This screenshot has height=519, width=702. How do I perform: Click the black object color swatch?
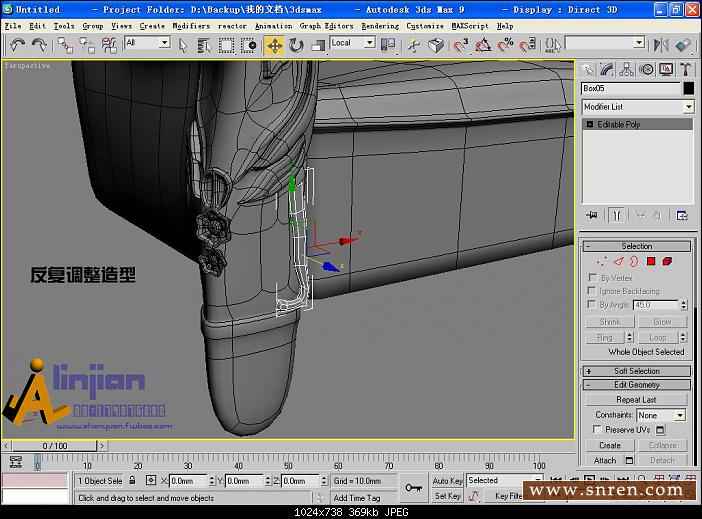[688, 88]
